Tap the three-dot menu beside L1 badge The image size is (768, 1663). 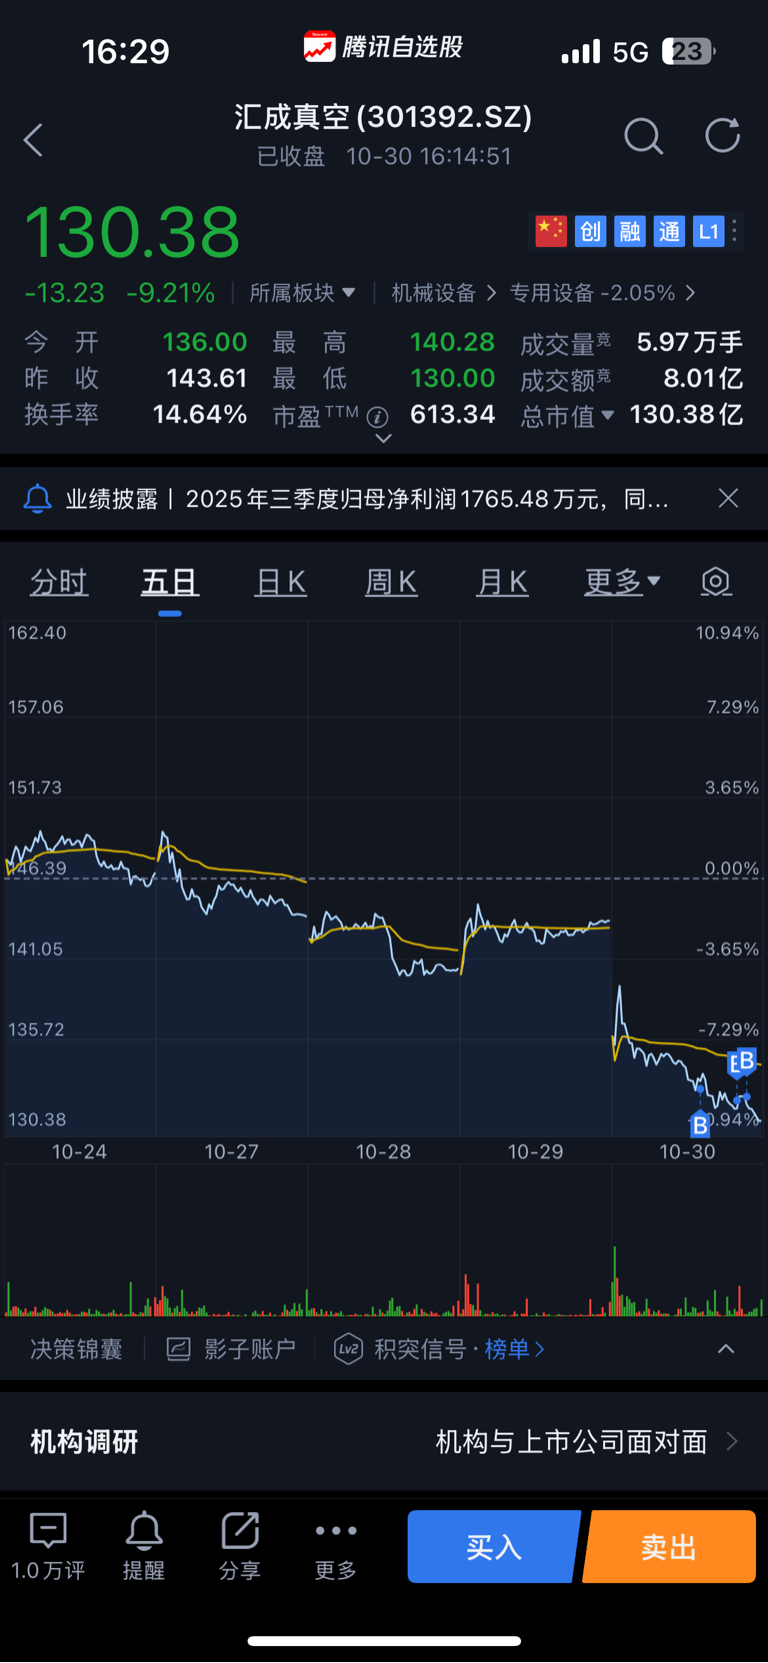click(735, 231)
